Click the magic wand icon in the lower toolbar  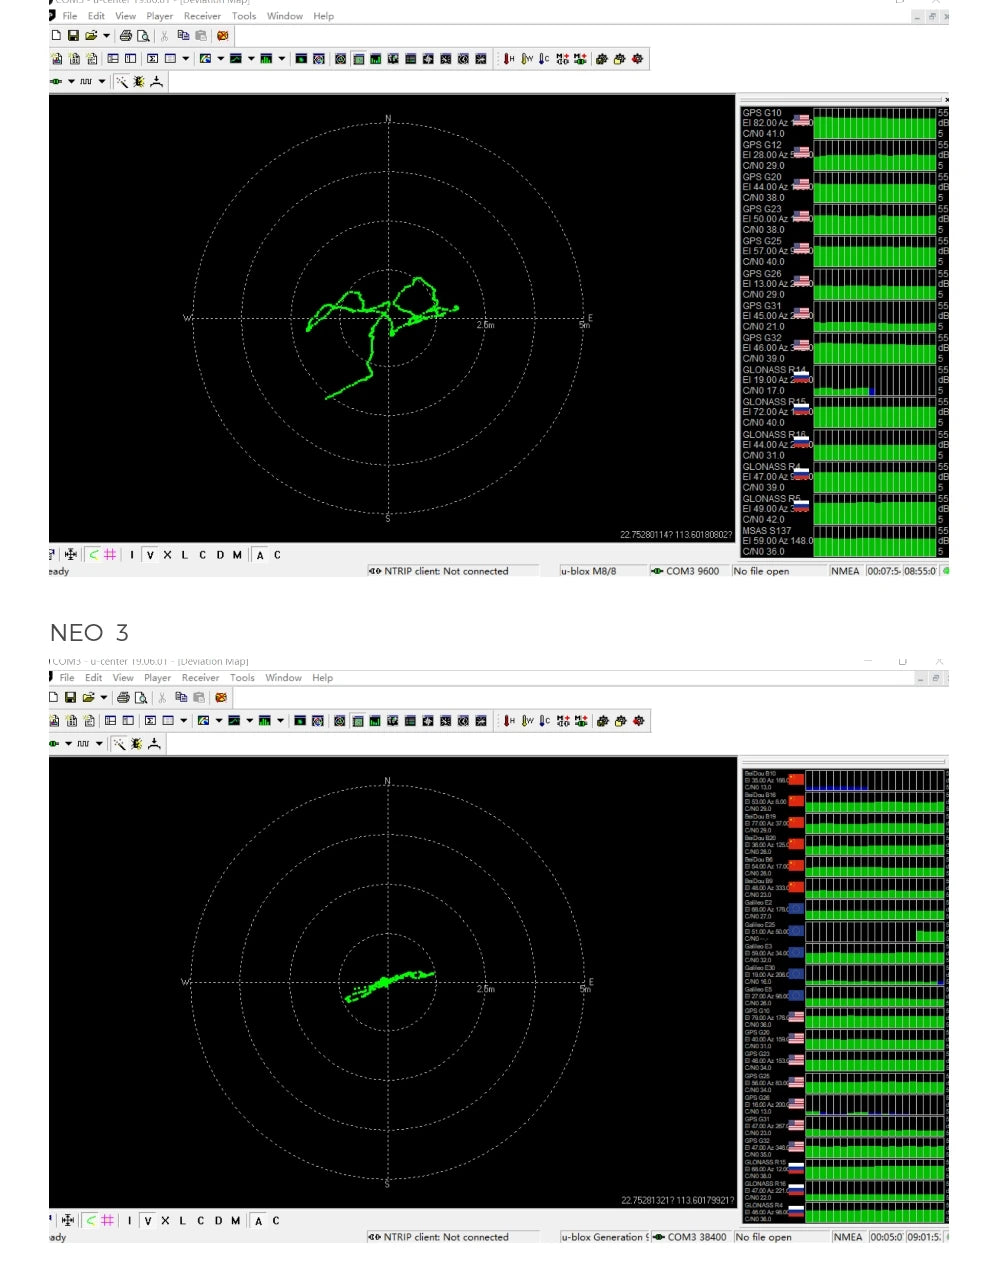pyautogui.click(x=119, y=81)
